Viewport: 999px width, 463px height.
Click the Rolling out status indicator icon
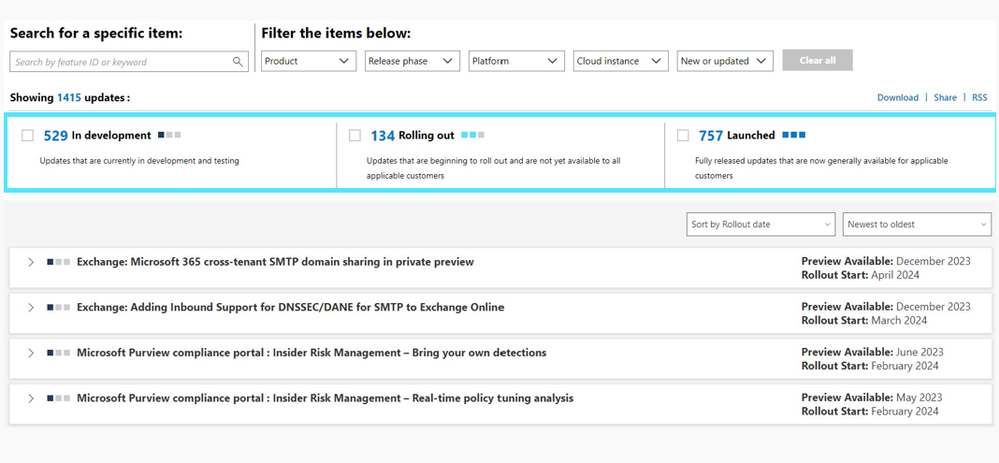[x=473, y=135]
